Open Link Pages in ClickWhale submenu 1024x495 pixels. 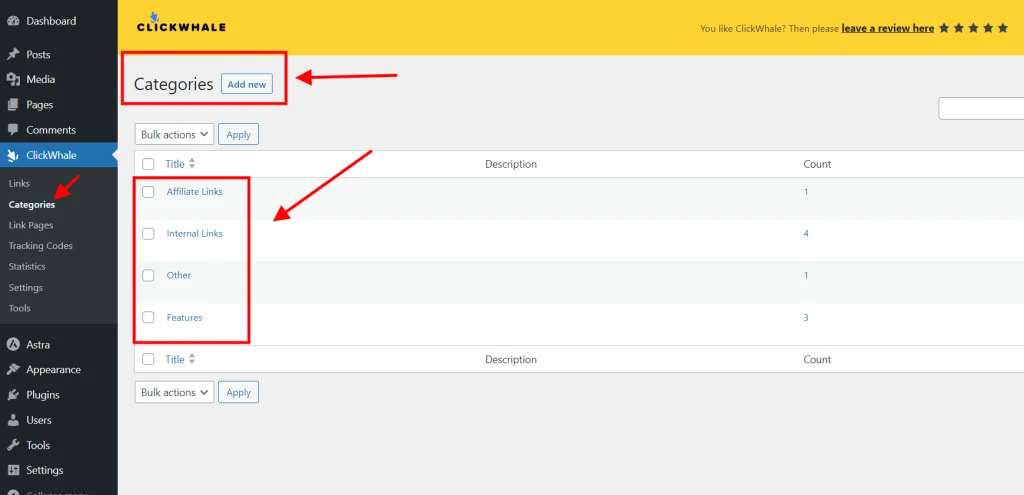31,225
